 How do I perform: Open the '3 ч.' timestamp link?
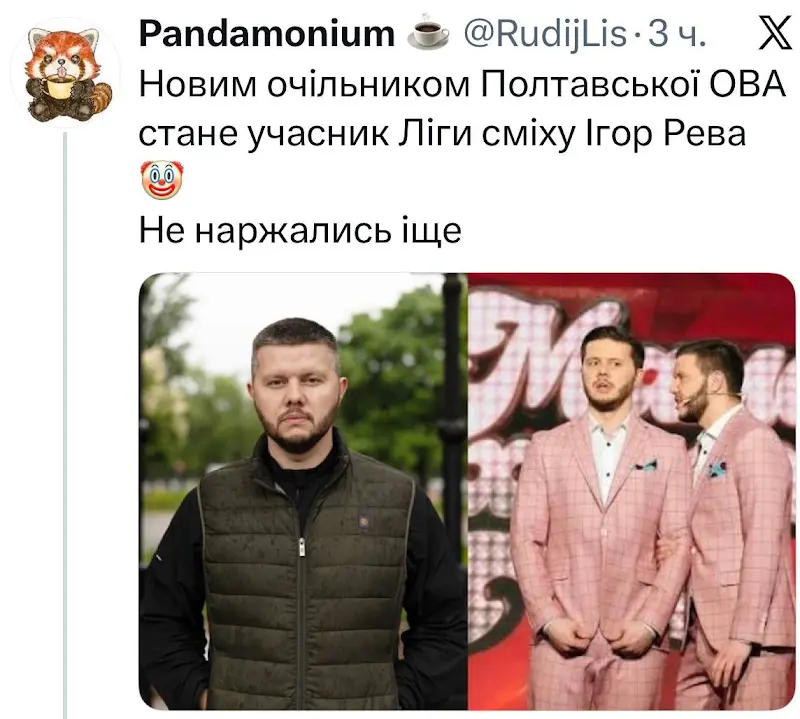[677, 34]
